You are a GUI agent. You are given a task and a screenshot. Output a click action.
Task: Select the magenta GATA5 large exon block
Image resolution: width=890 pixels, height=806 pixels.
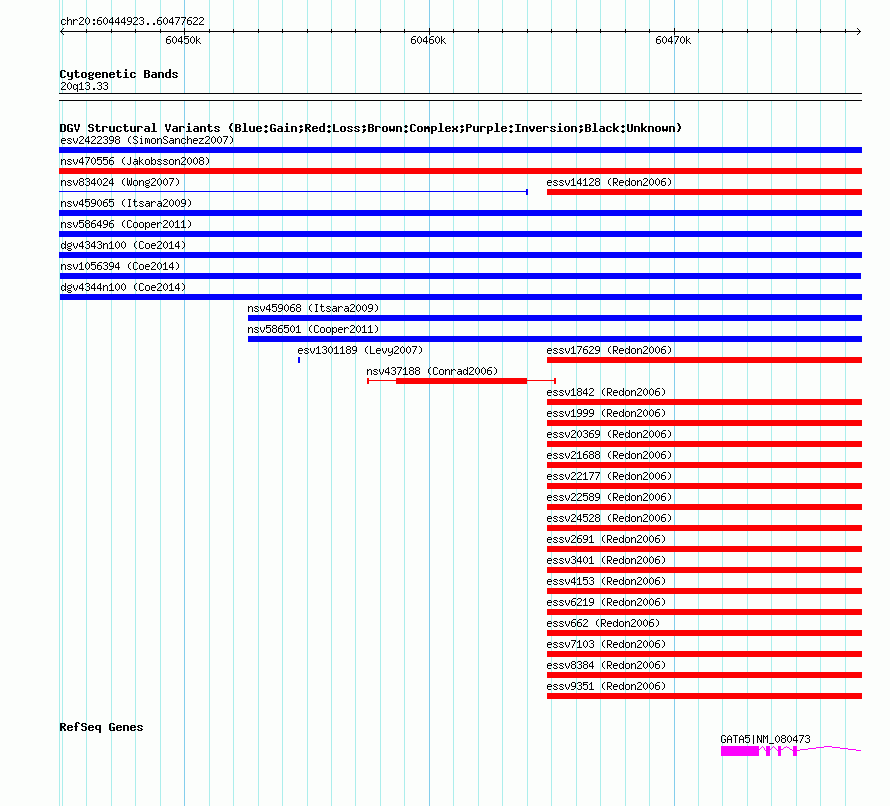coord(740,752)
